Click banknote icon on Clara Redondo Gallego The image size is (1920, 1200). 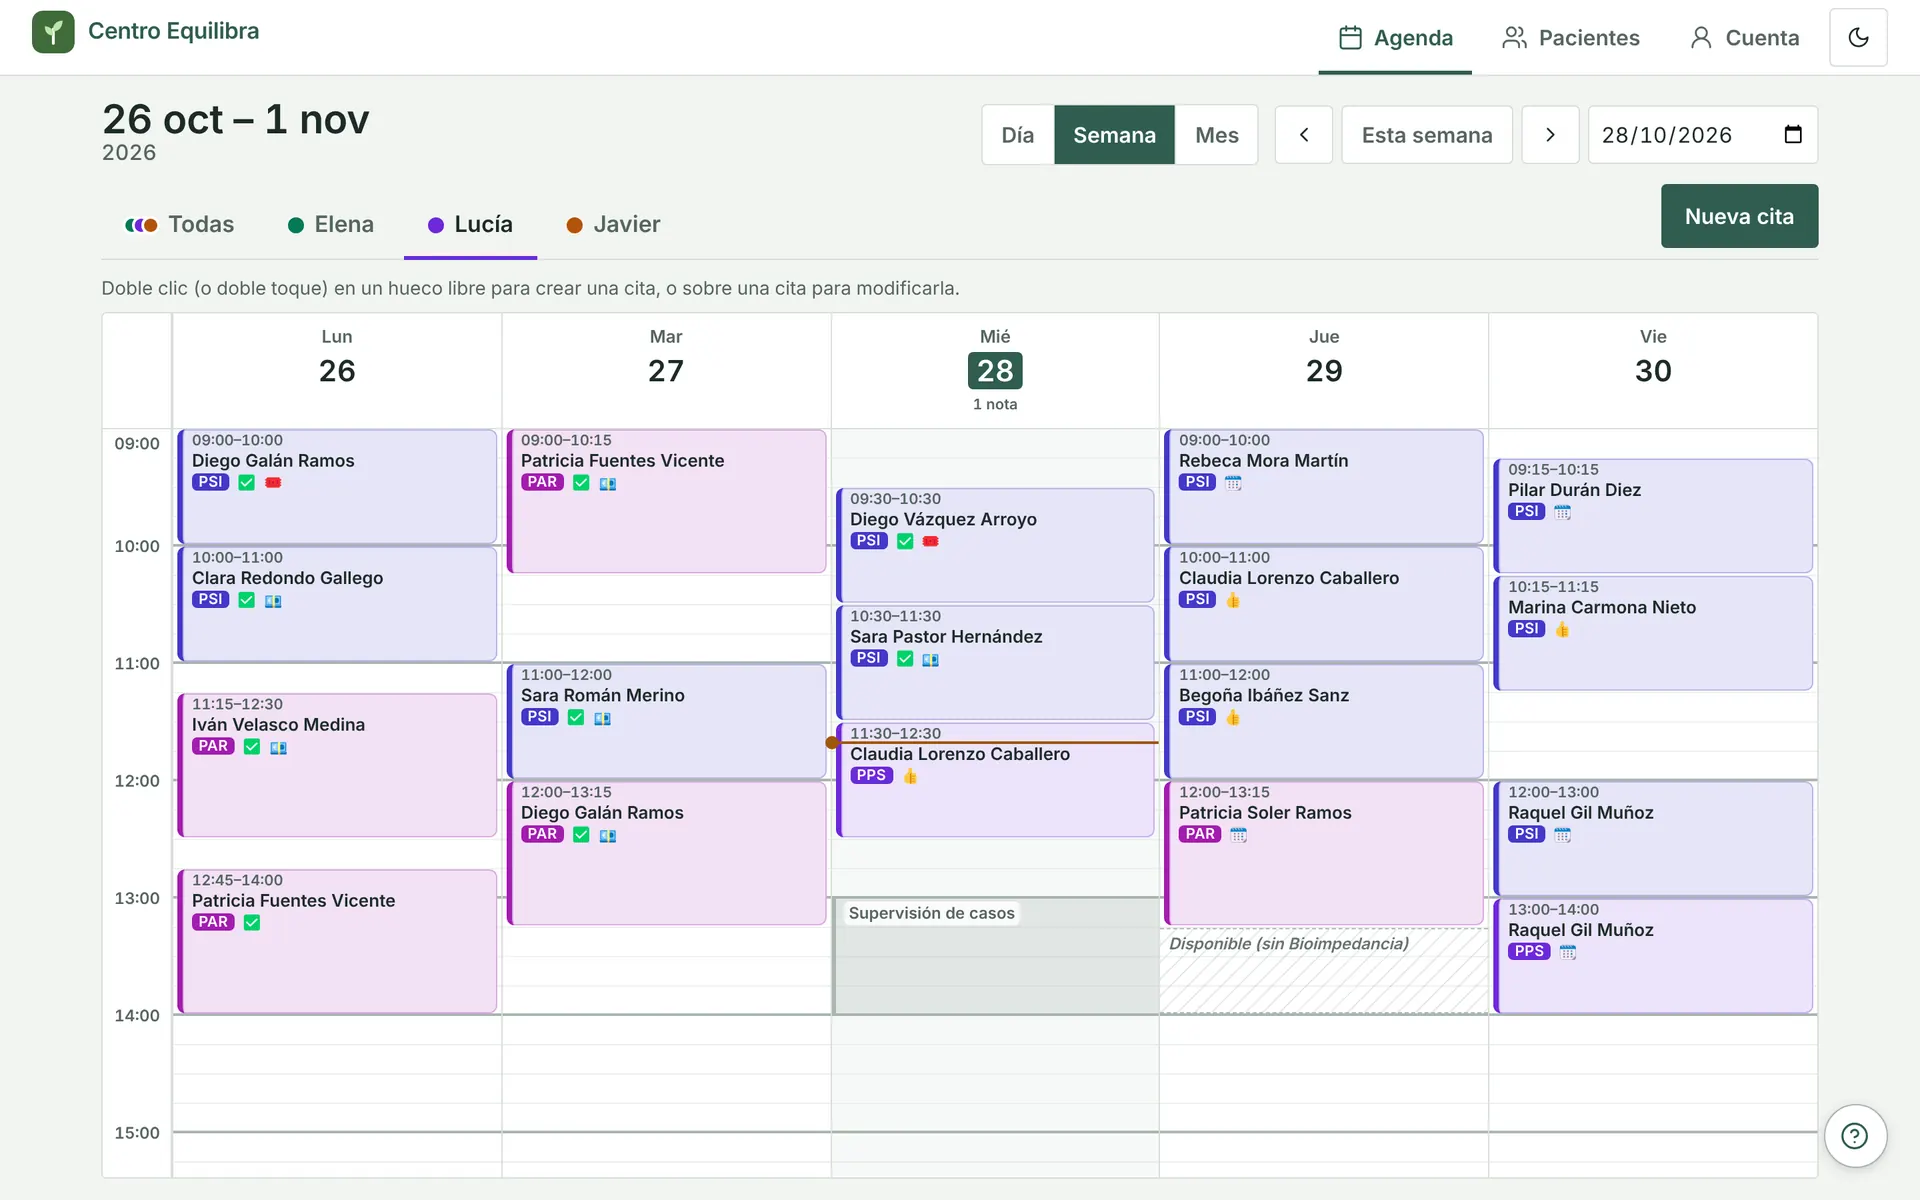pos(273,601)
